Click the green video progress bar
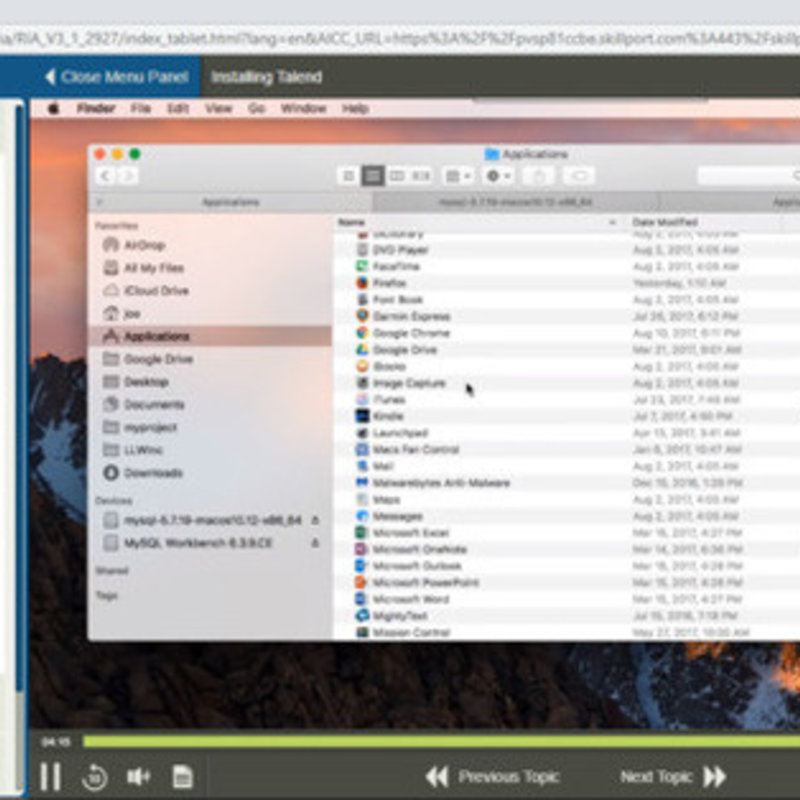 pyautogui.click(x=441, y=741)
